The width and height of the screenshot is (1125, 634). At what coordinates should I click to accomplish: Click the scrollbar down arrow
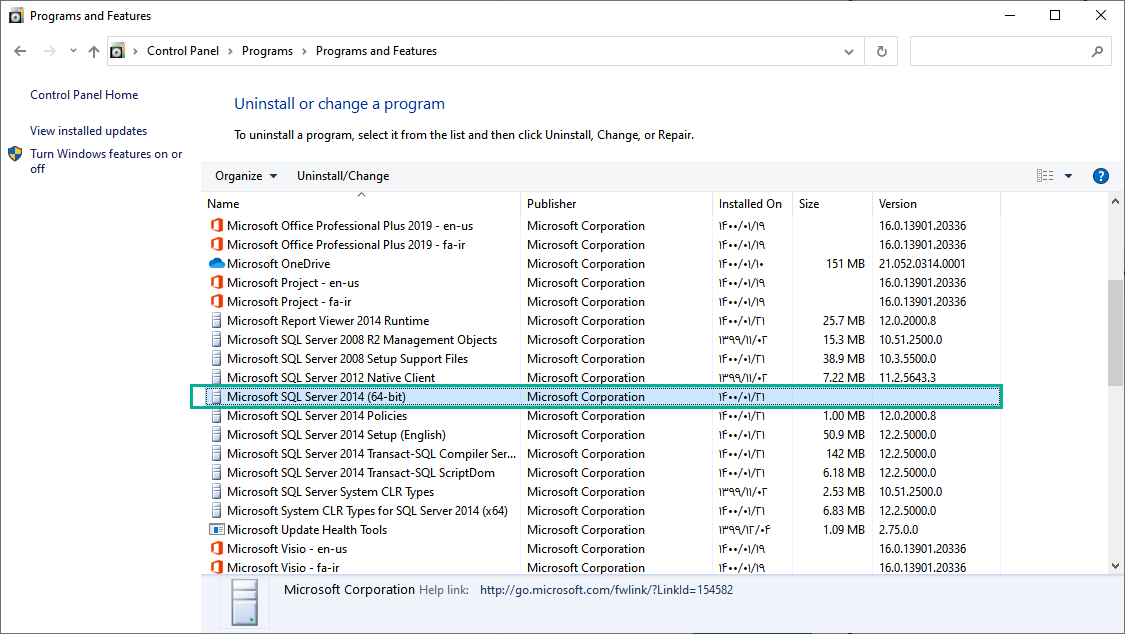(1116, 566)
